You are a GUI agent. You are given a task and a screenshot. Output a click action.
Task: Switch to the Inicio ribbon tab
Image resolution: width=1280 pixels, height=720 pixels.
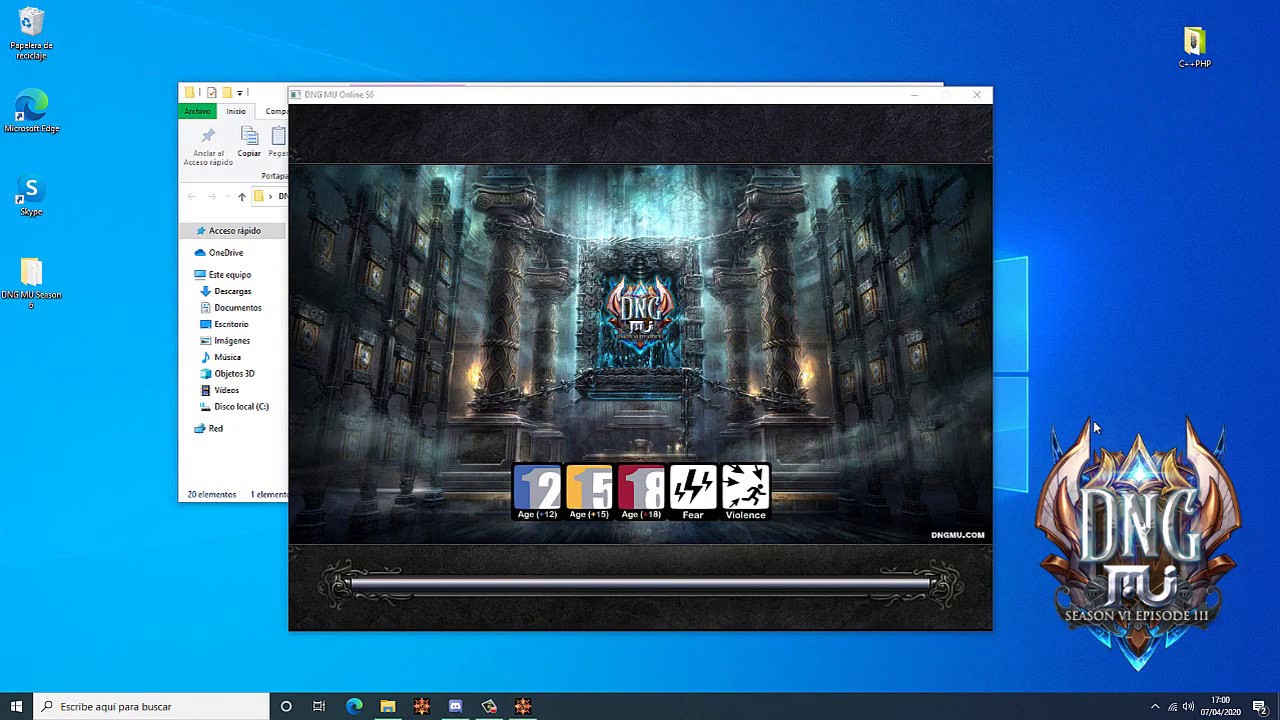point(236,111)
